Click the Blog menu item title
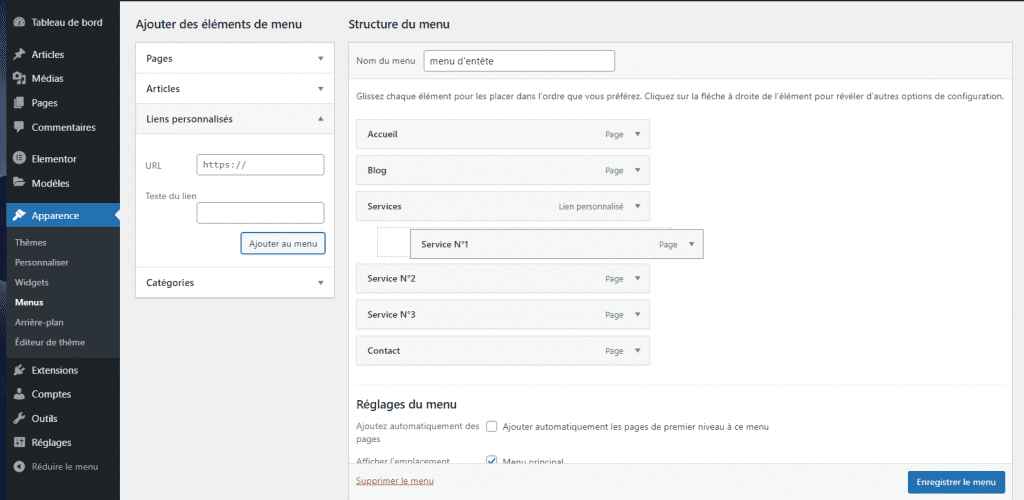The width and height of the screenshot is (1024, 500). (x=377, y=170)
